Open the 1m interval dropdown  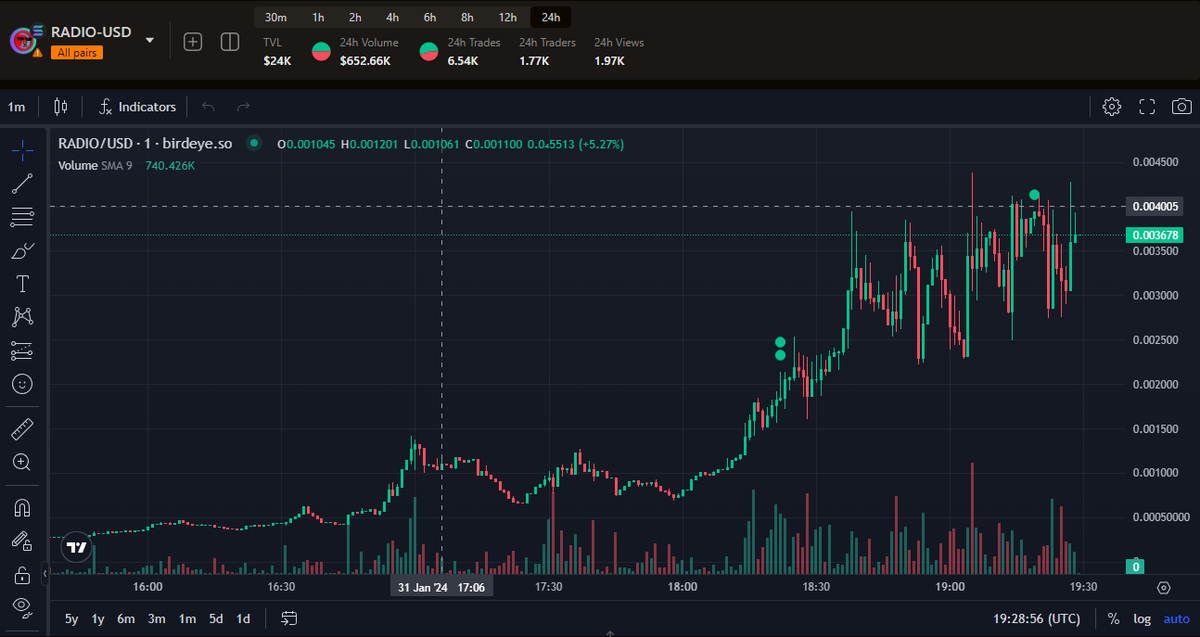(x=14, y=106)
